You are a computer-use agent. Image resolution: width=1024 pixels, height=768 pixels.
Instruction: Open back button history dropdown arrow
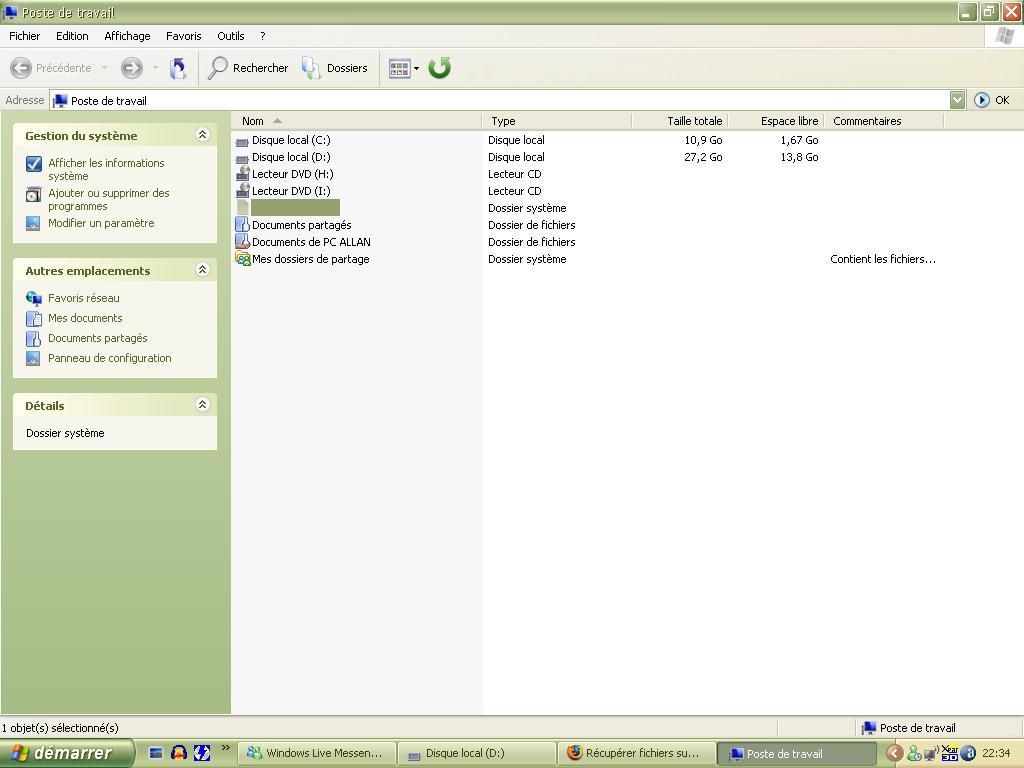pyautogui.click(x=104, y=68)
